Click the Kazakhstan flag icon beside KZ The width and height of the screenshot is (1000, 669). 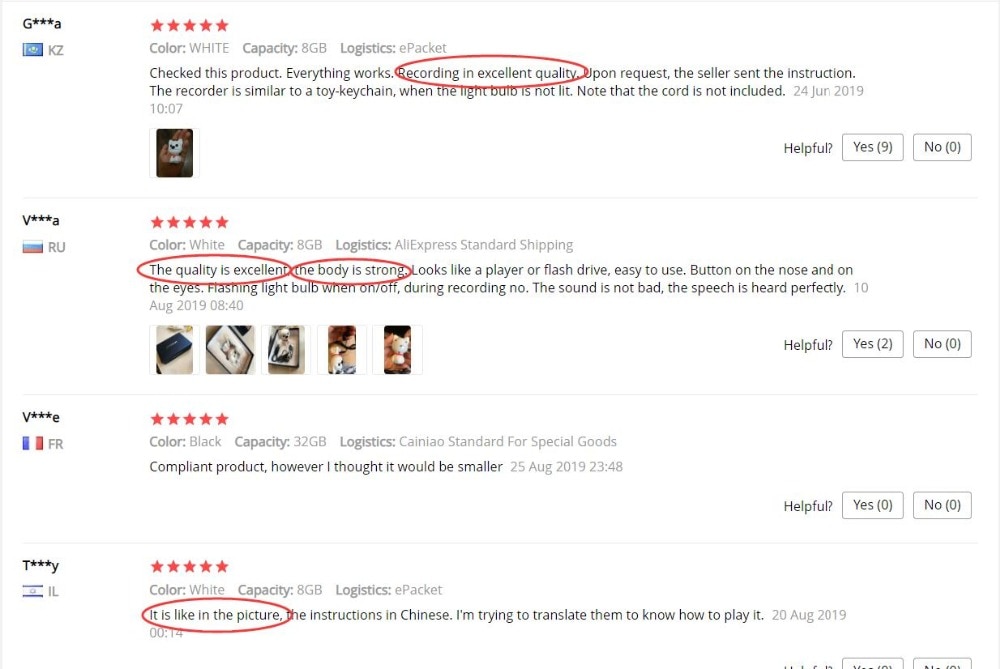click(x=33, y=50)
